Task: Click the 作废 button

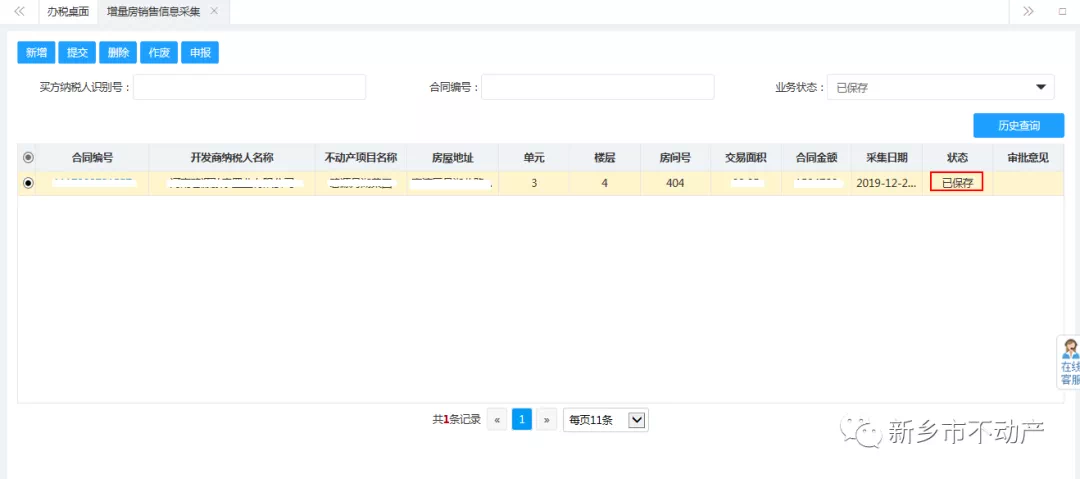Action: tap(159, 53)
